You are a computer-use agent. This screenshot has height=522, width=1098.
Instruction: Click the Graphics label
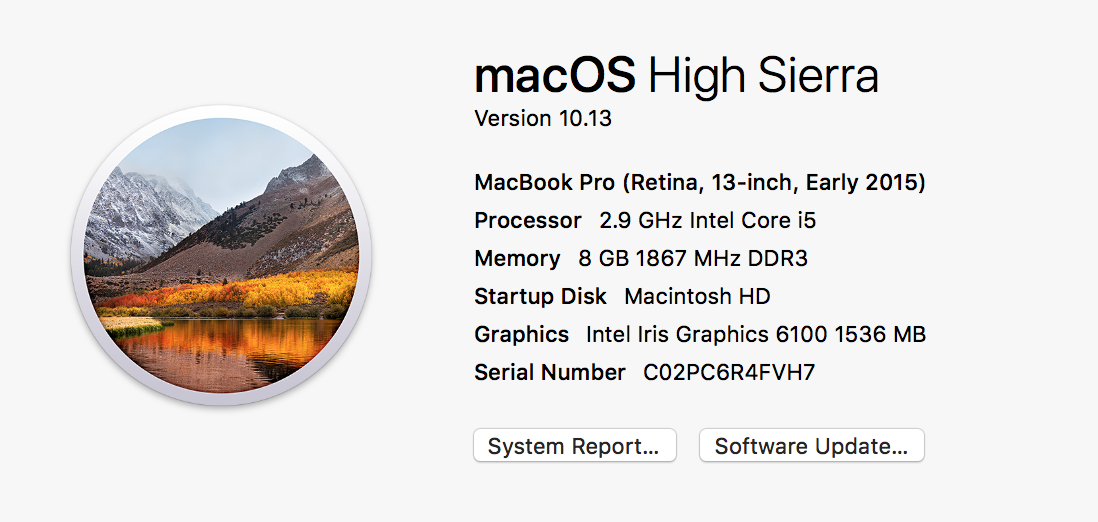click(x=521, y=334)
